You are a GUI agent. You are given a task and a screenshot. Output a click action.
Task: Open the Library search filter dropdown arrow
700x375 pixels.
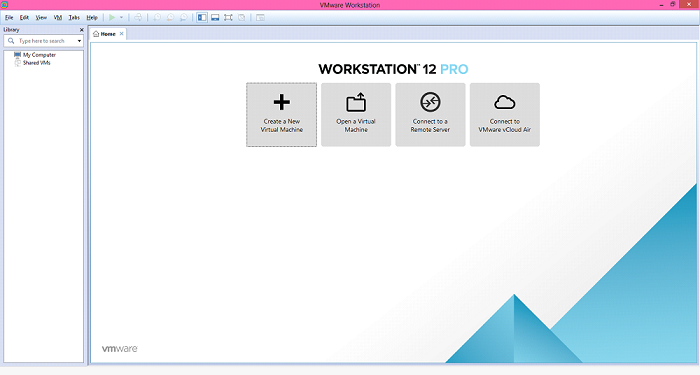click(x=79, y=41)
